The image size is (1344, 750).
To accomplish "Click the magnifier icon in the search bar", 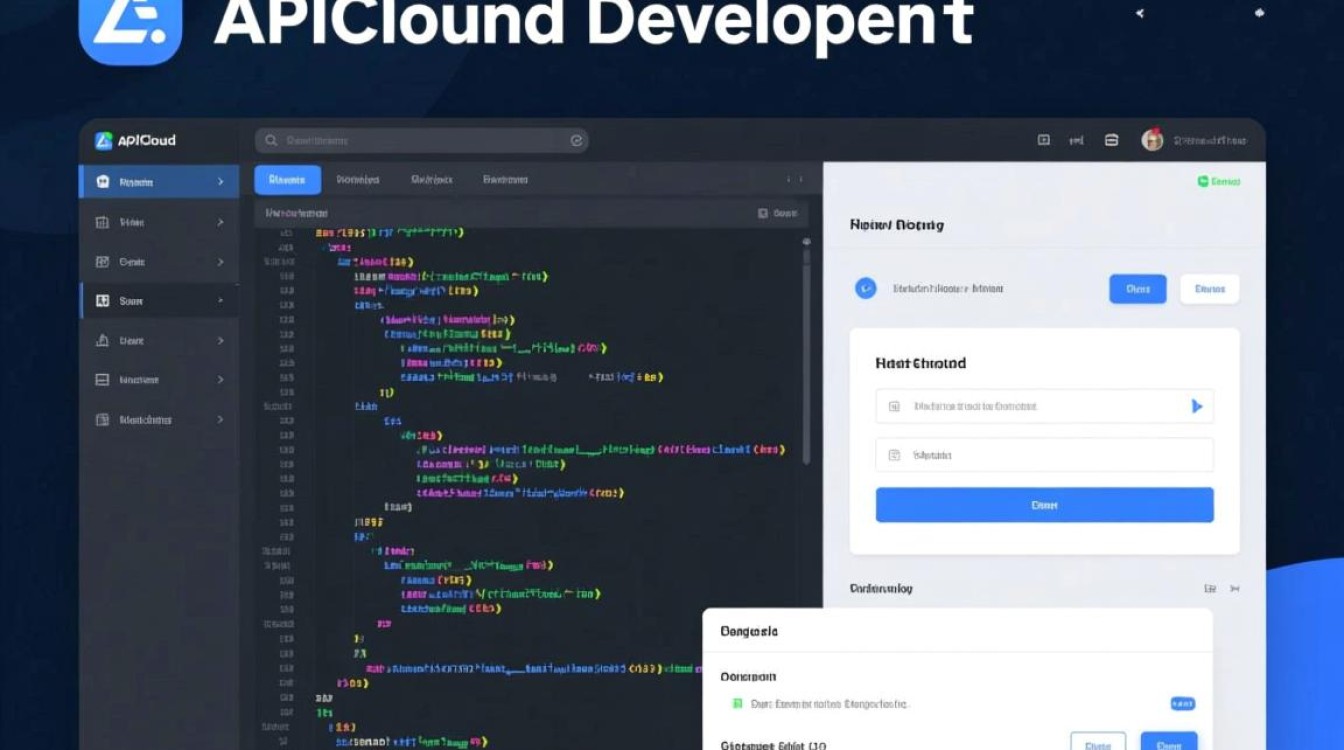I will point(271,141).
